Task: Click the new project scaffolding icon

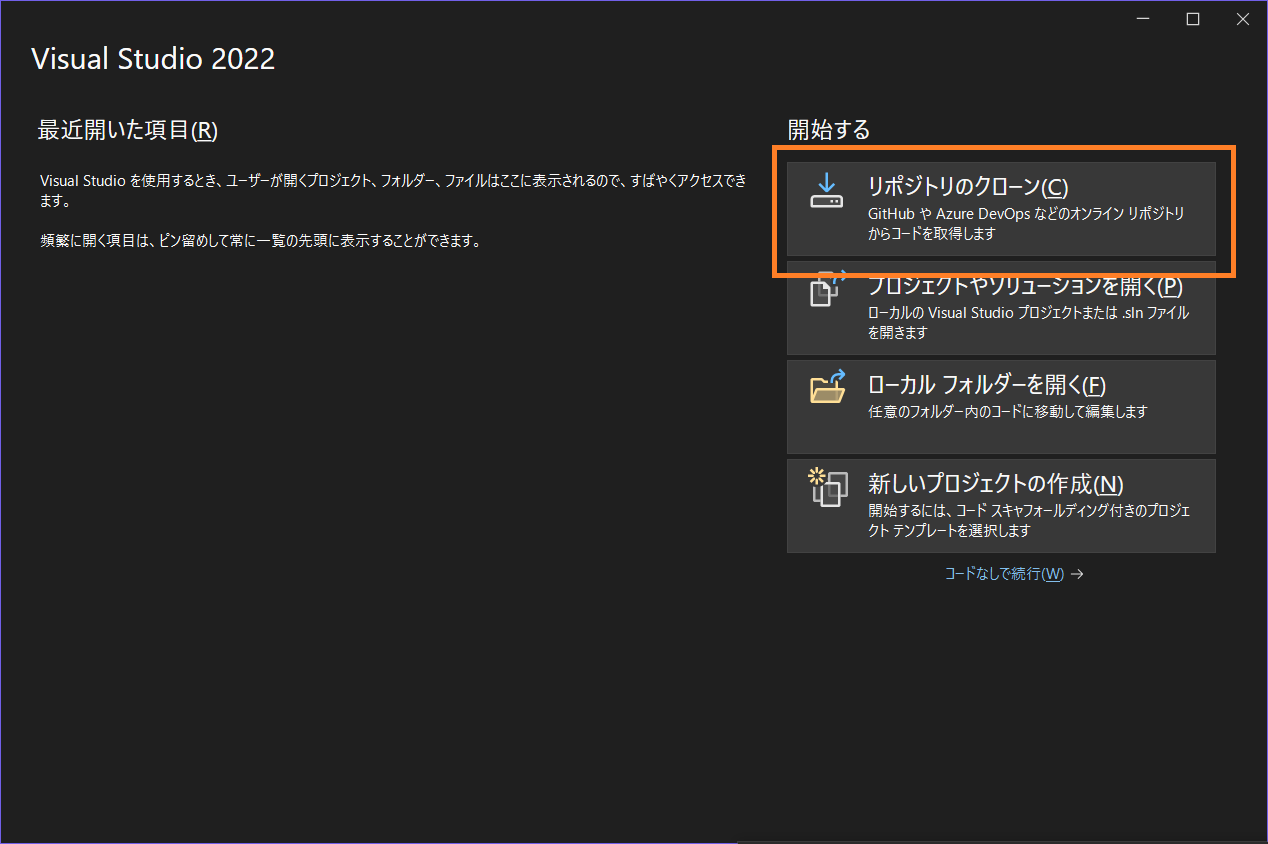Action: pos(826,489)
